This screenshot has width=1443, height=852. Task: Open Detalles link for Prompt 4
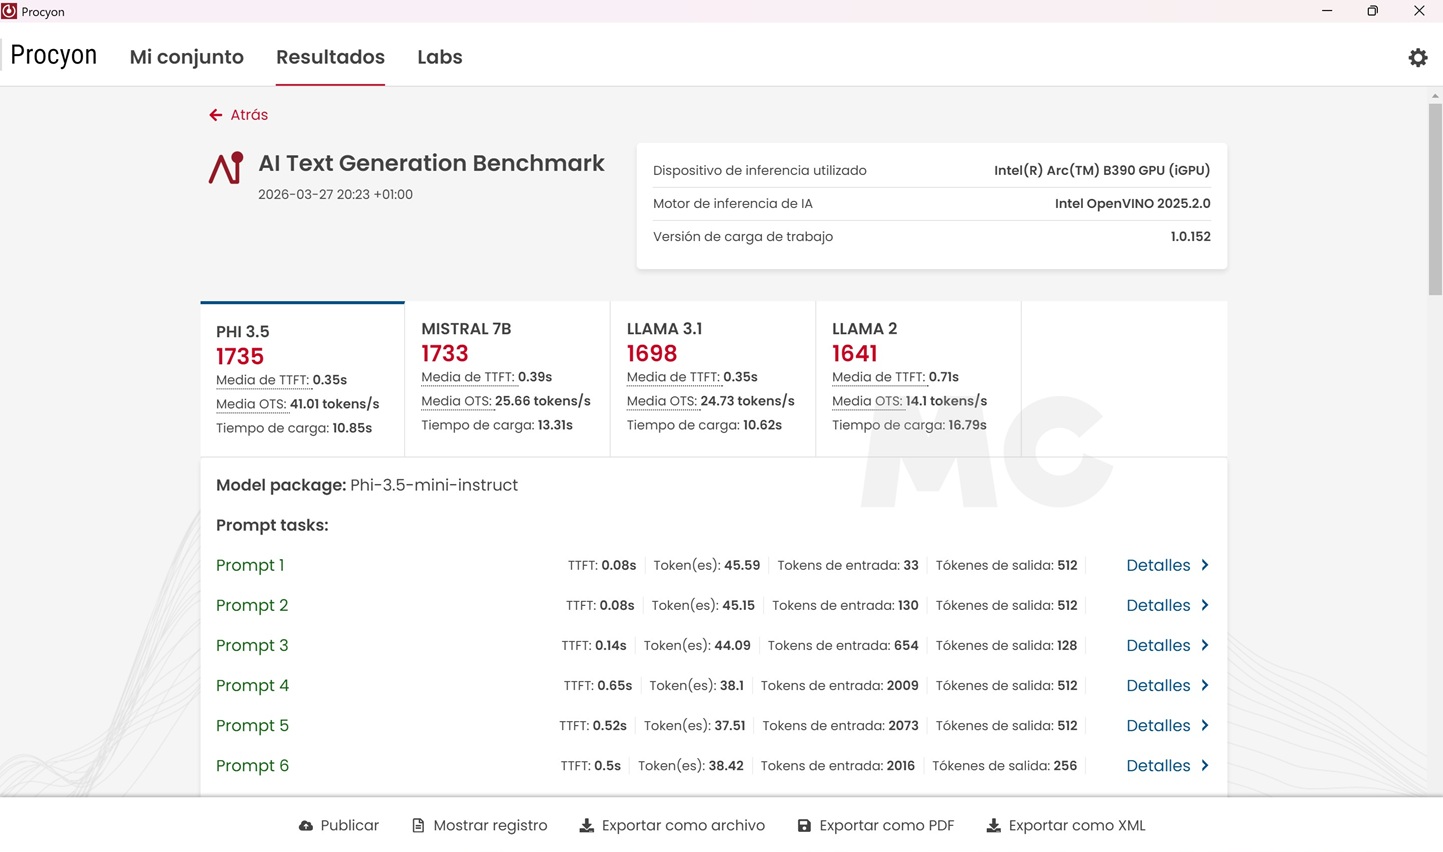pos(1157,685)
